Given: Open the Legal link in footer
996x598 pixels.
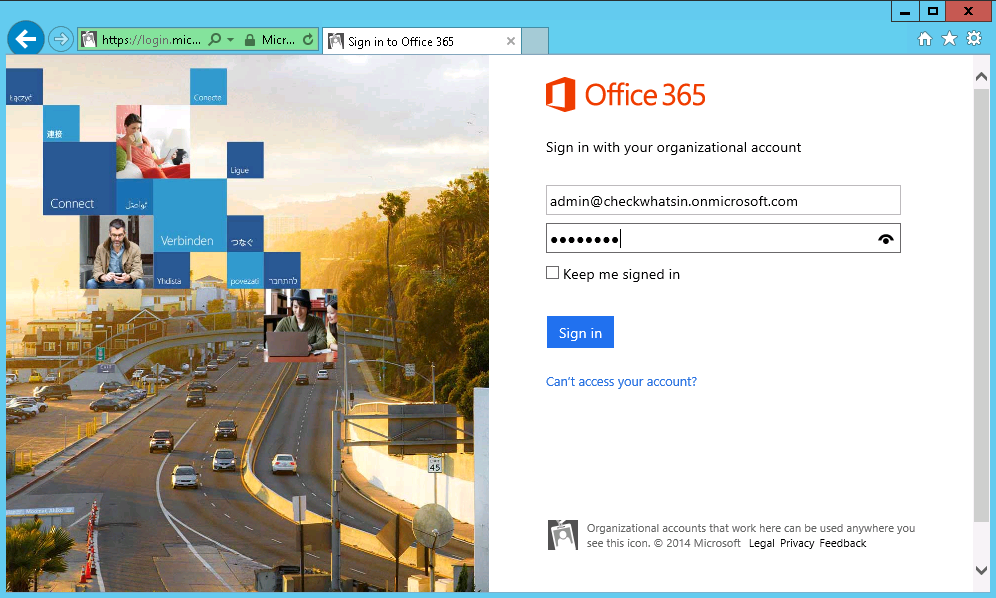Looking at the screenshot, I should [x=762, y=543].
